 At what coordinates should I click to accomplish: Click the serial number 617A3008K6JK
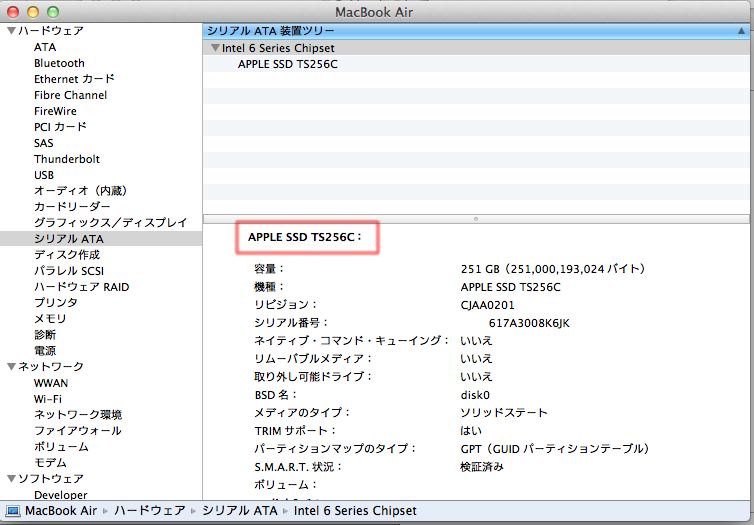[x=529, y=323]
